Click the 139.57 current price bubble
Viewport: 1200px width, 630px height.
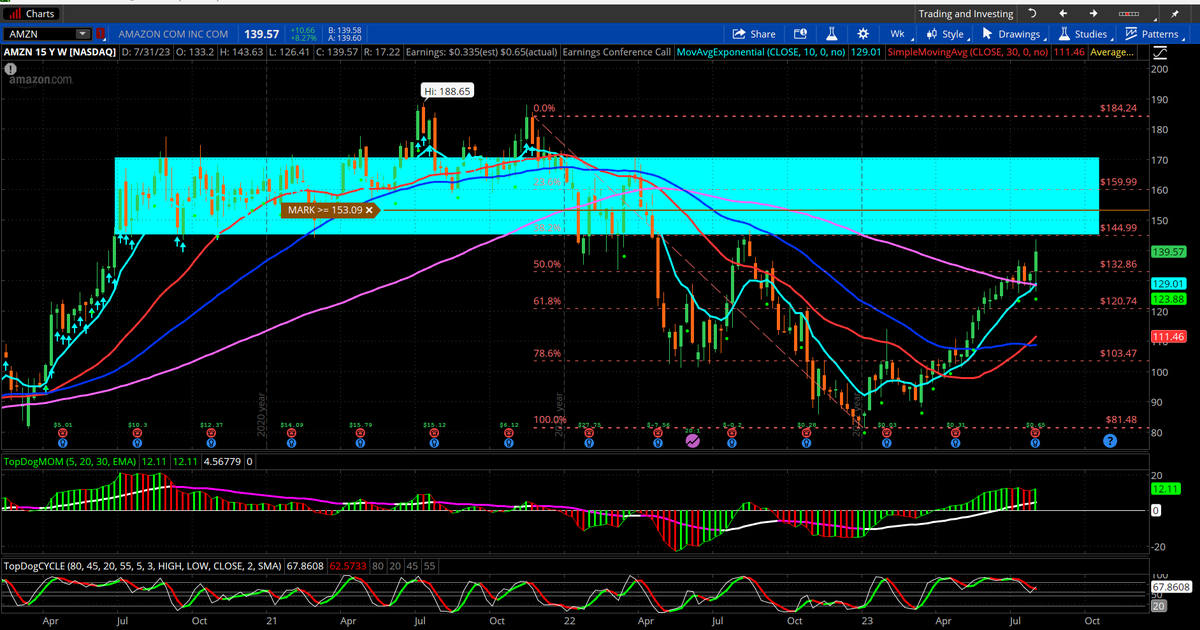(1168, 252)
